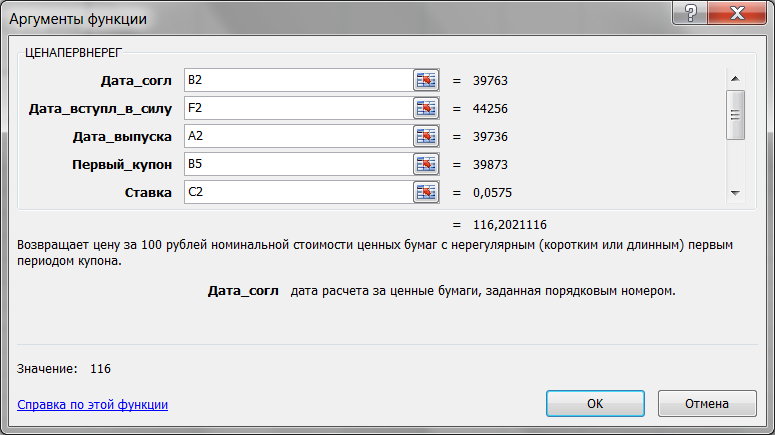This screenshot has height=435, width=775.
Task: Click the evaluated value 39763
Action: click(490, 81)
